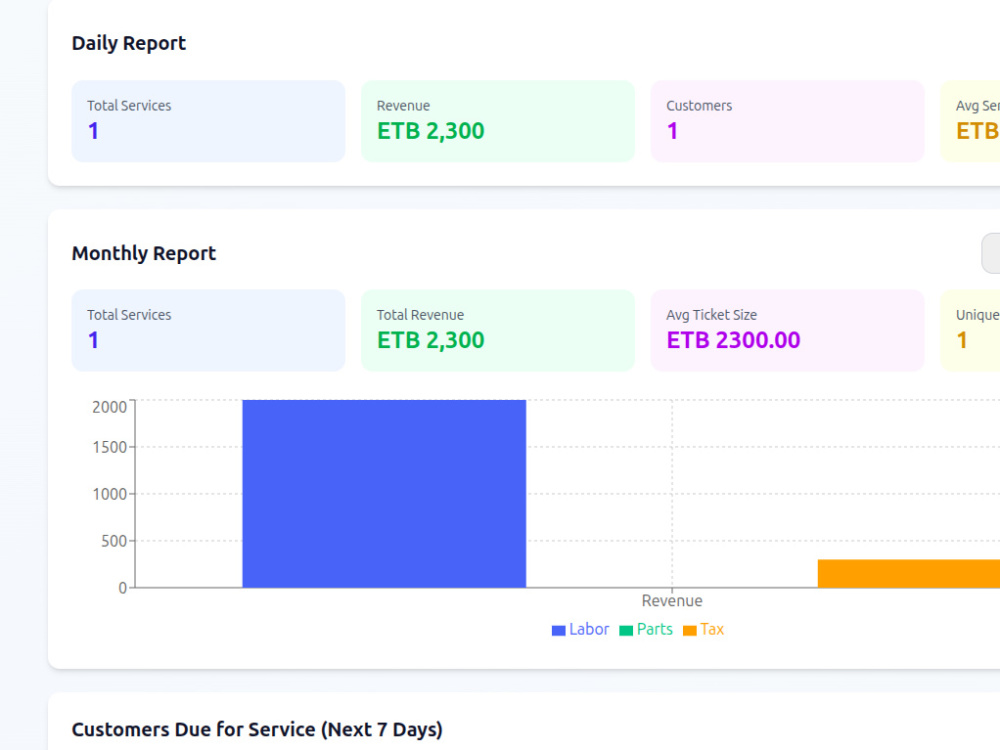The image size is (1000, 750).
Task: Select the Avg Service card in Daily Report
Action: (970, 121)
